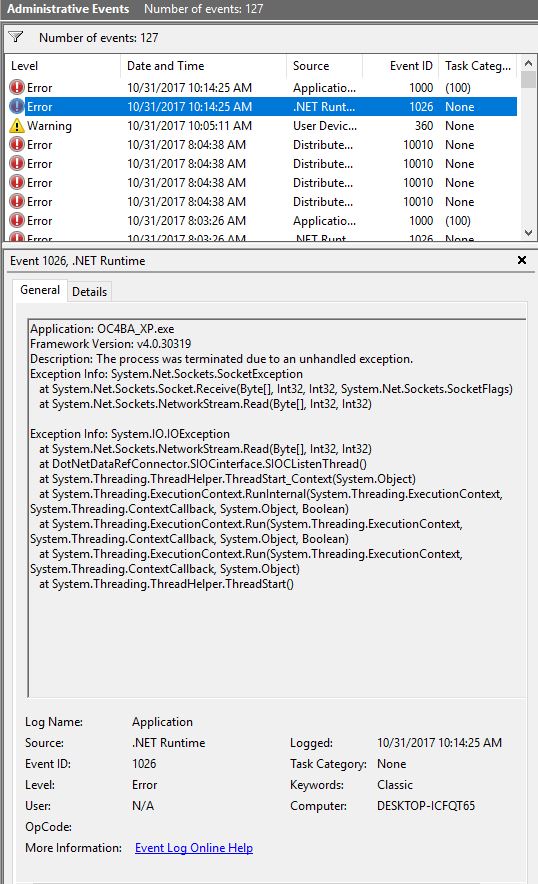Switch to the Details tab
538x884 pixels.
(89, 291)
